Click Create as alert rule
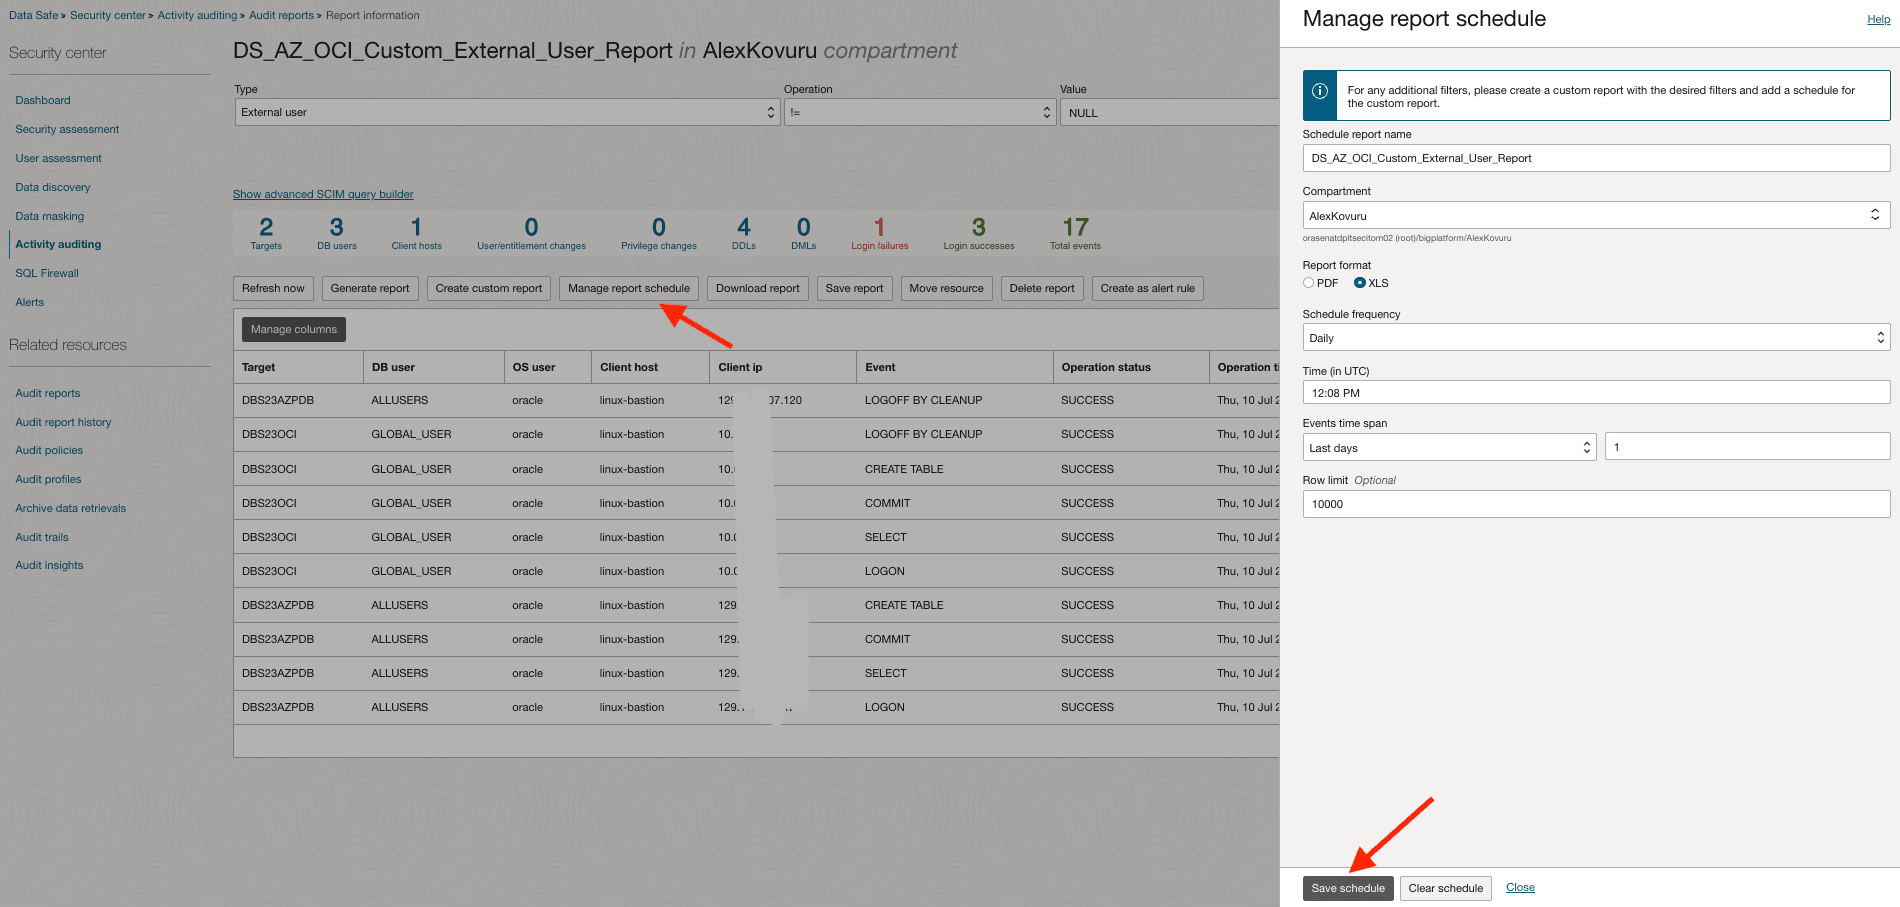1900x907 pixels. pyautogui.click(x=1147, y=288)
